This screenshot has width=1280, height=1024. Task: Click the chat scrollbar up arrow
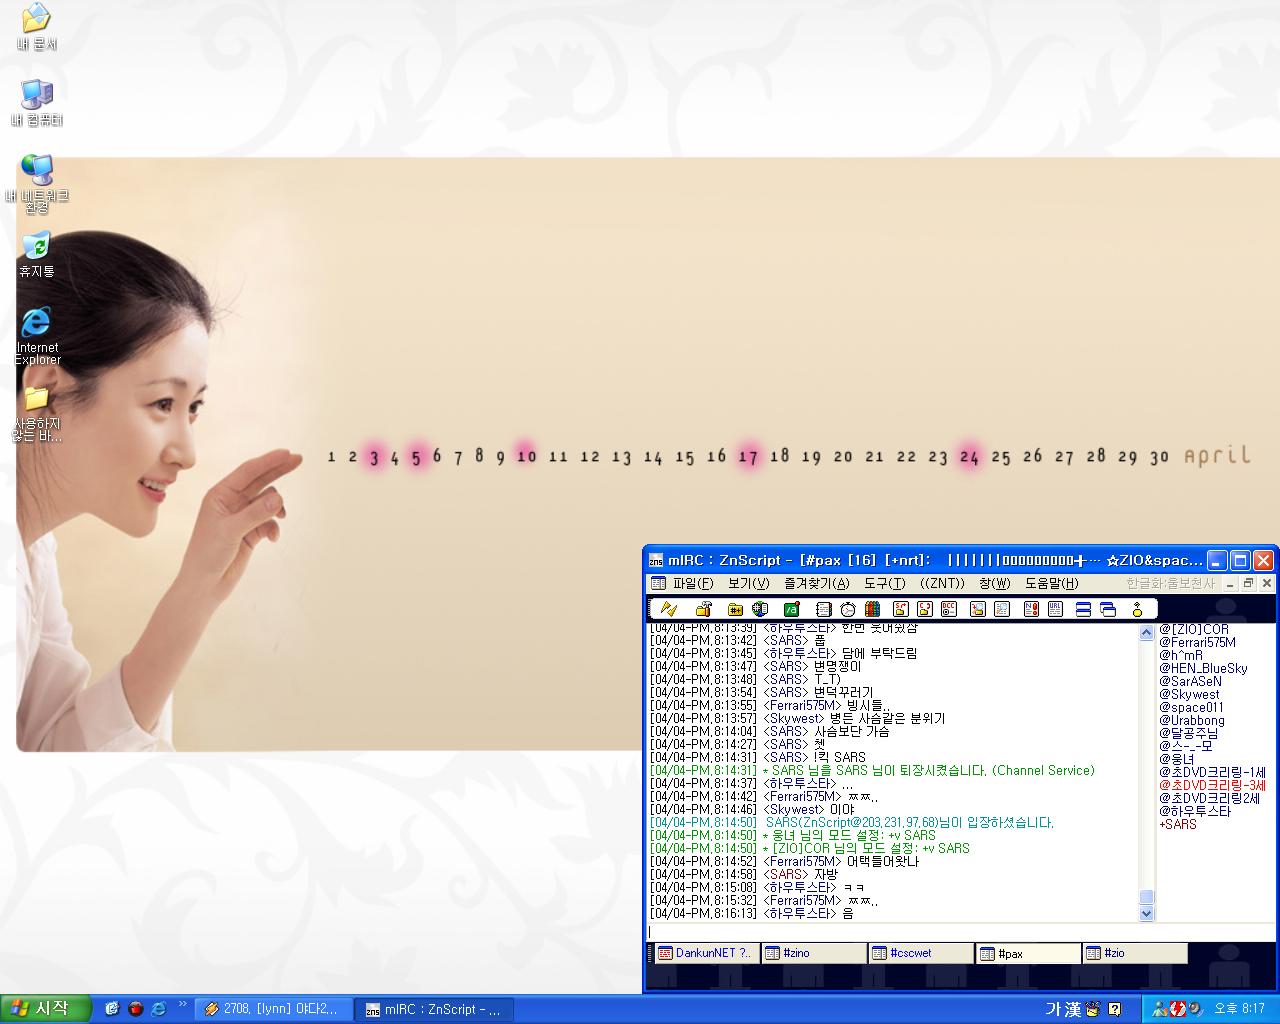click(x=1146, y=633)
